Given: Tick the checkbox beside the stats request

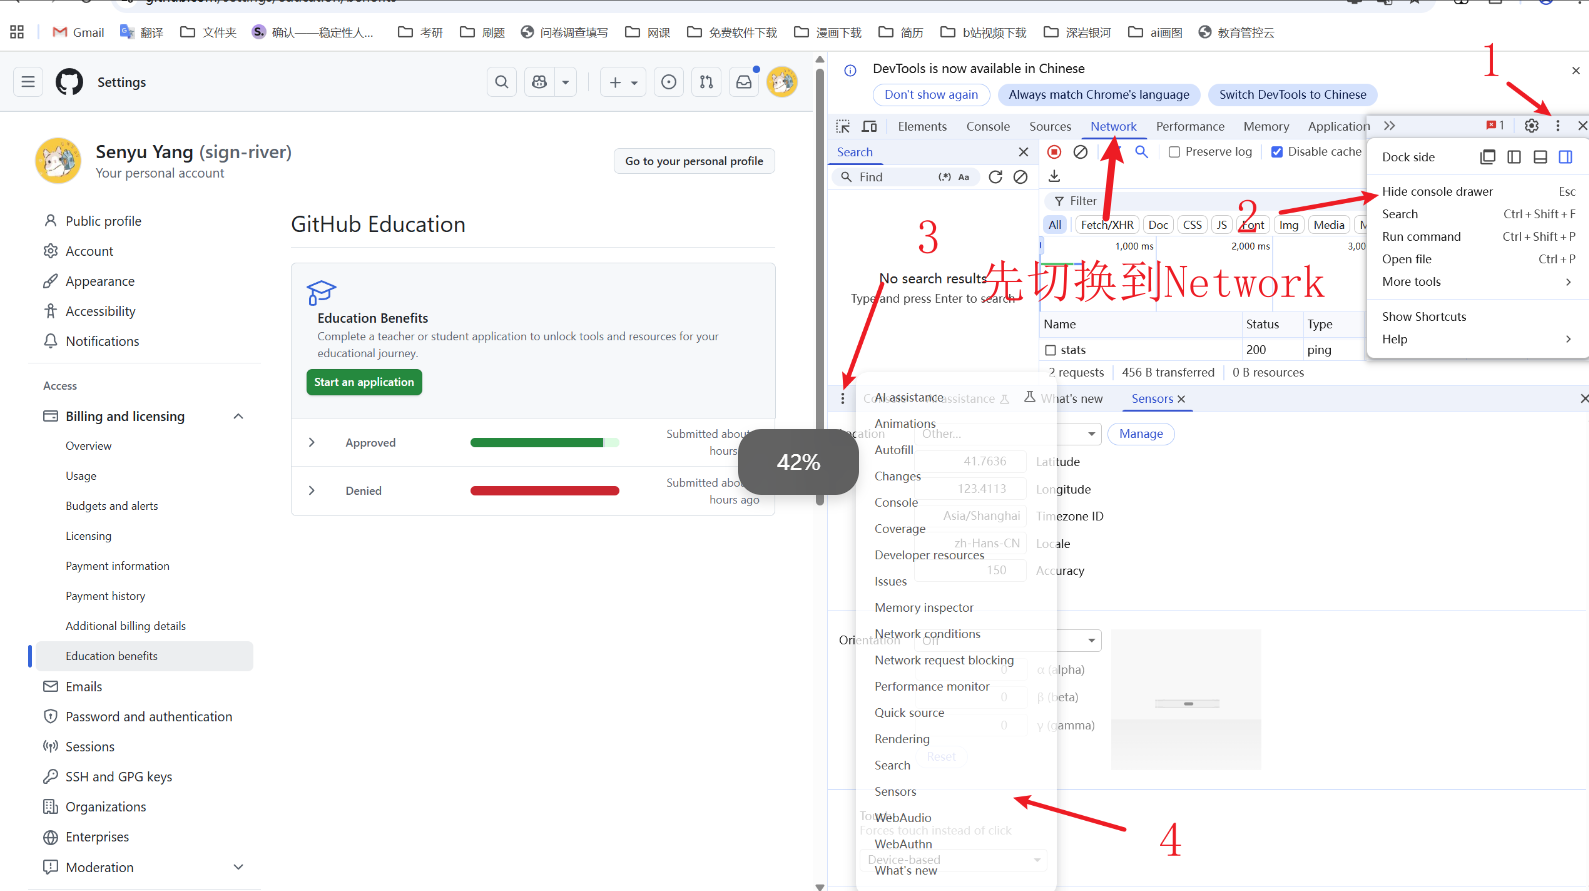Looking at the screenshot, I should (x=1051, y=350).
